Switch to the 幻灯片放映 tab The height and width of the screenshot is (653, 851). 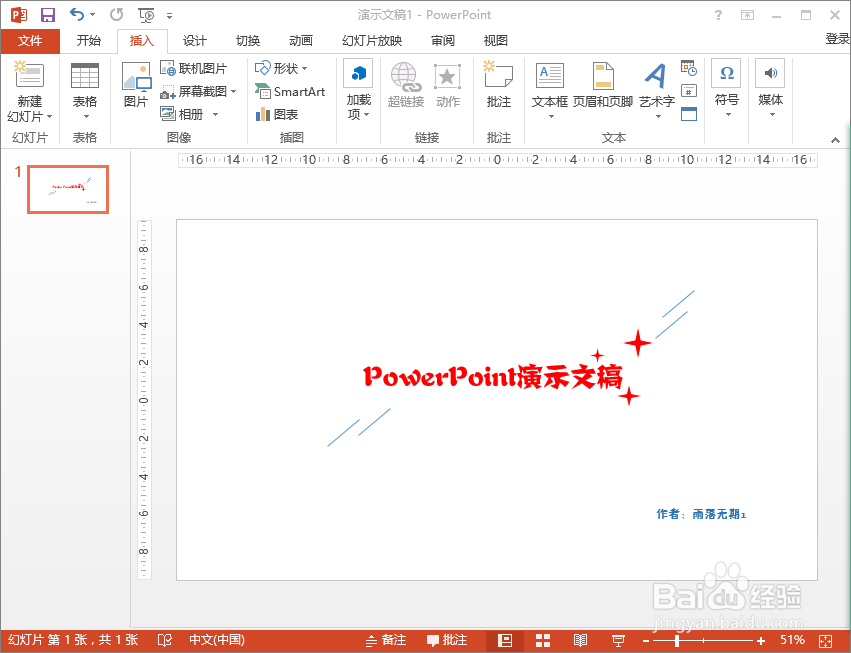tap(372, 41)
